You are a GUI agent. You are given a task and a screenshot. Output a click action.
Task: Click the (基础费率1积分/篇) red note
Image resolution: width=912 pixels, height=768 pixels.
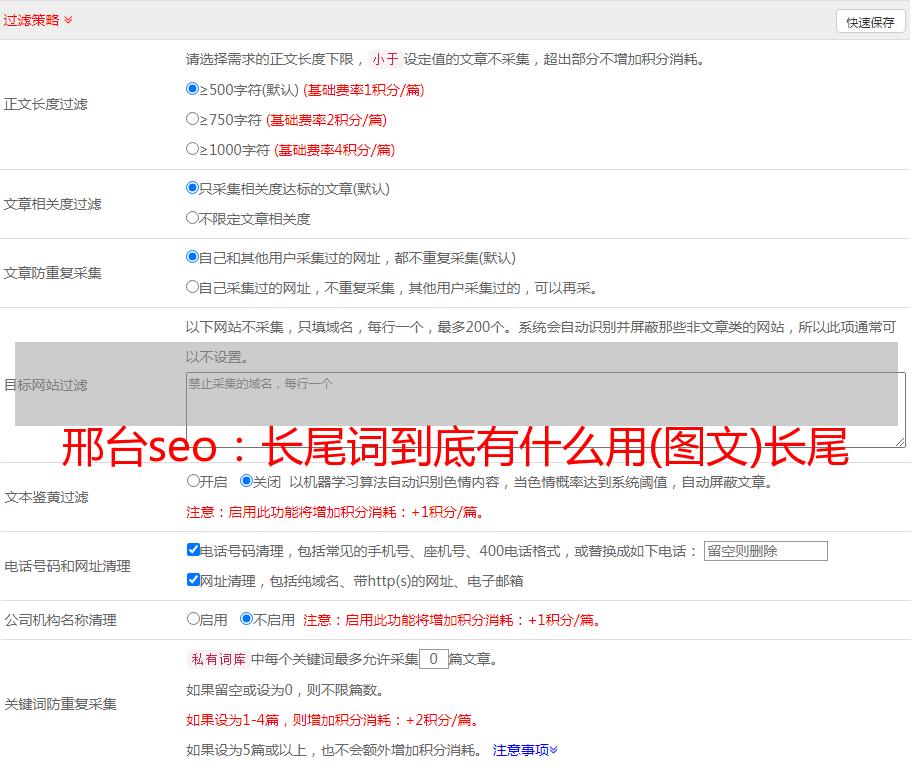tap(364, 90)
